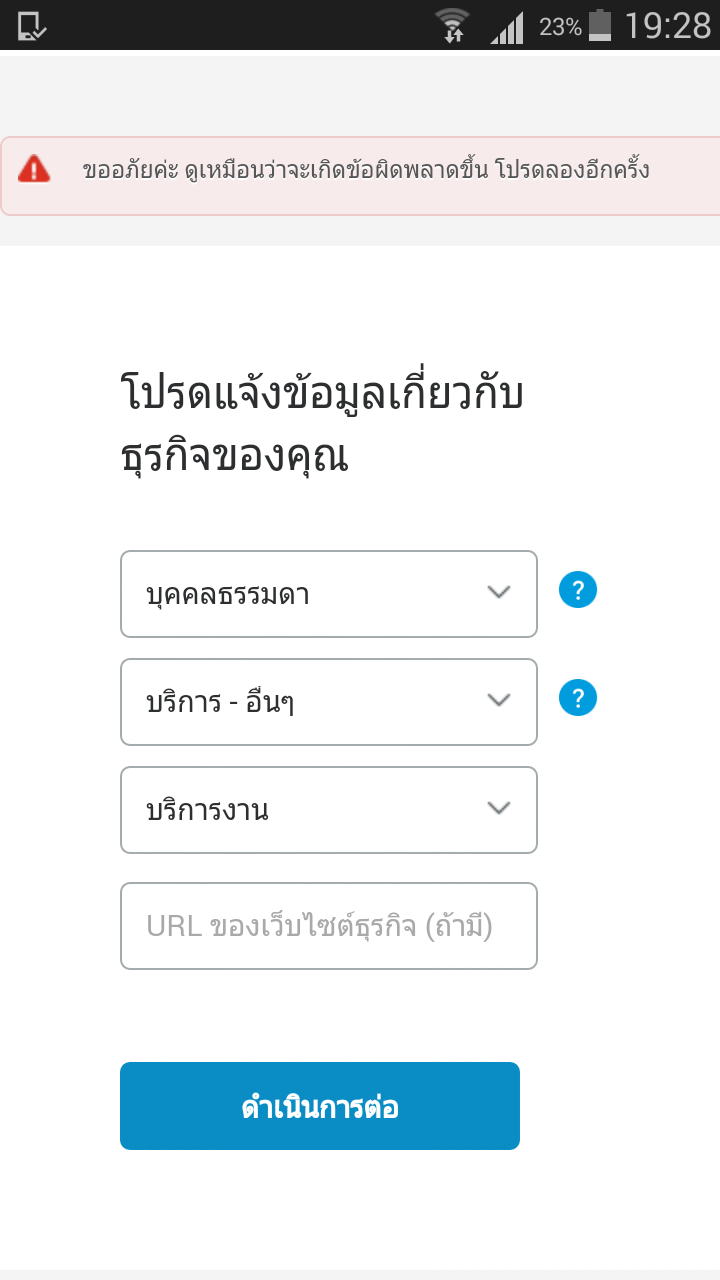Viewport: 720px width, 1280px height.
Task: Focus the URL ของเว็บไซต์ธุรกิจ input field
Action: [x=329, y=926]
